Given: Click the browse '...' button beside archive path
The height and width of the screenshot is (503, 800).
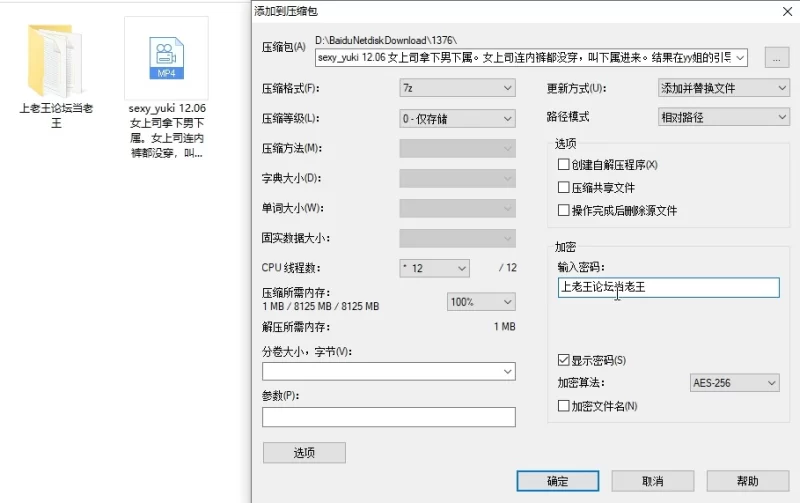Looking at the screenshot, I should coord(776,58).
